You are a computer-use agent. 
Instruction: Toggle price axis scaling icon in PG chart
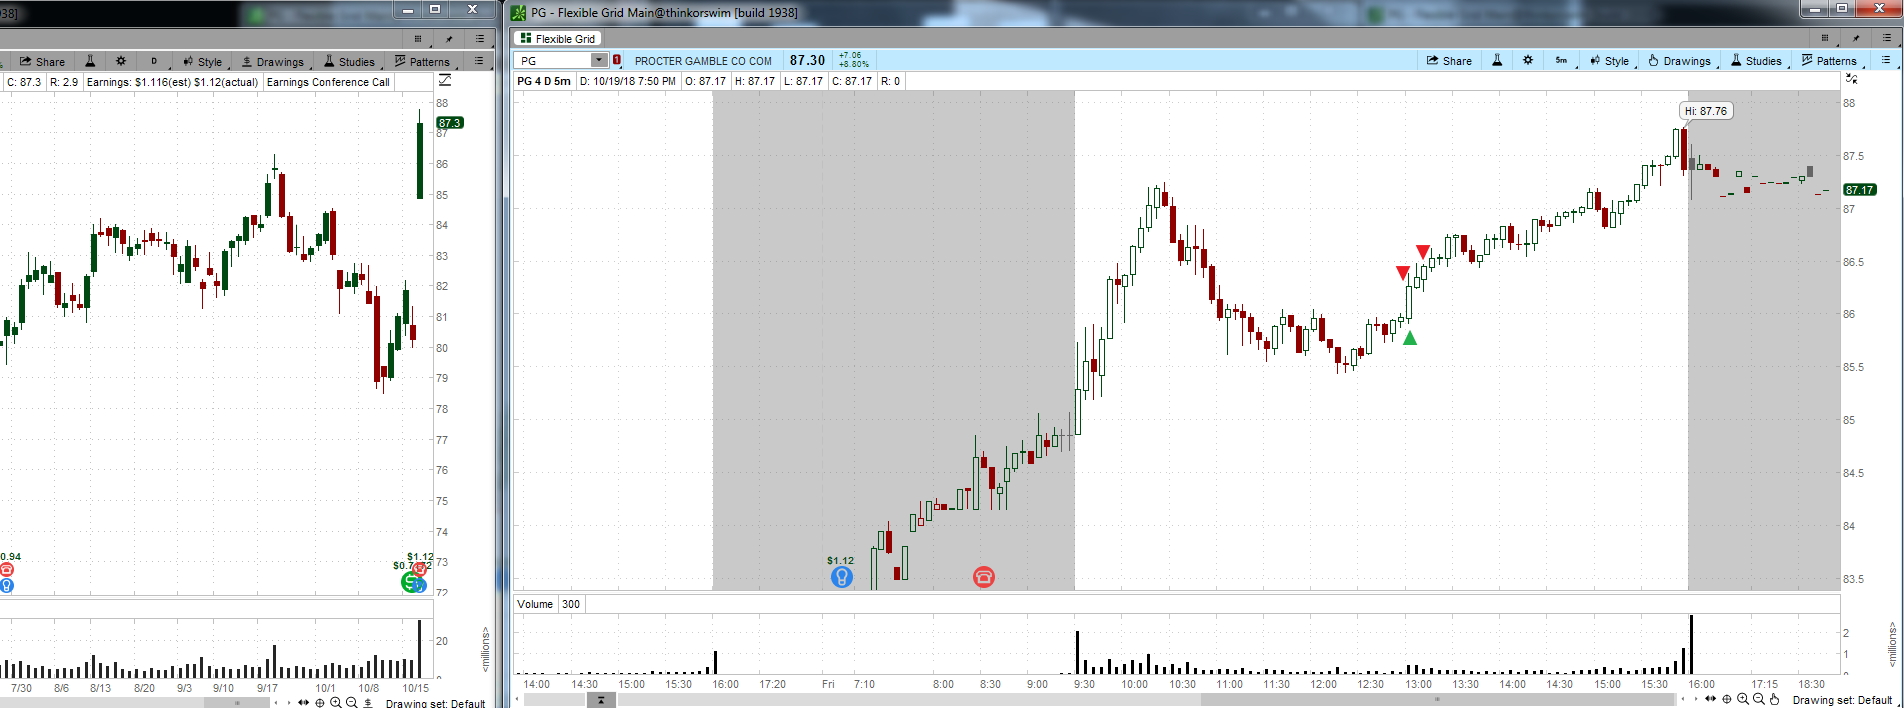click(1851, 79)
